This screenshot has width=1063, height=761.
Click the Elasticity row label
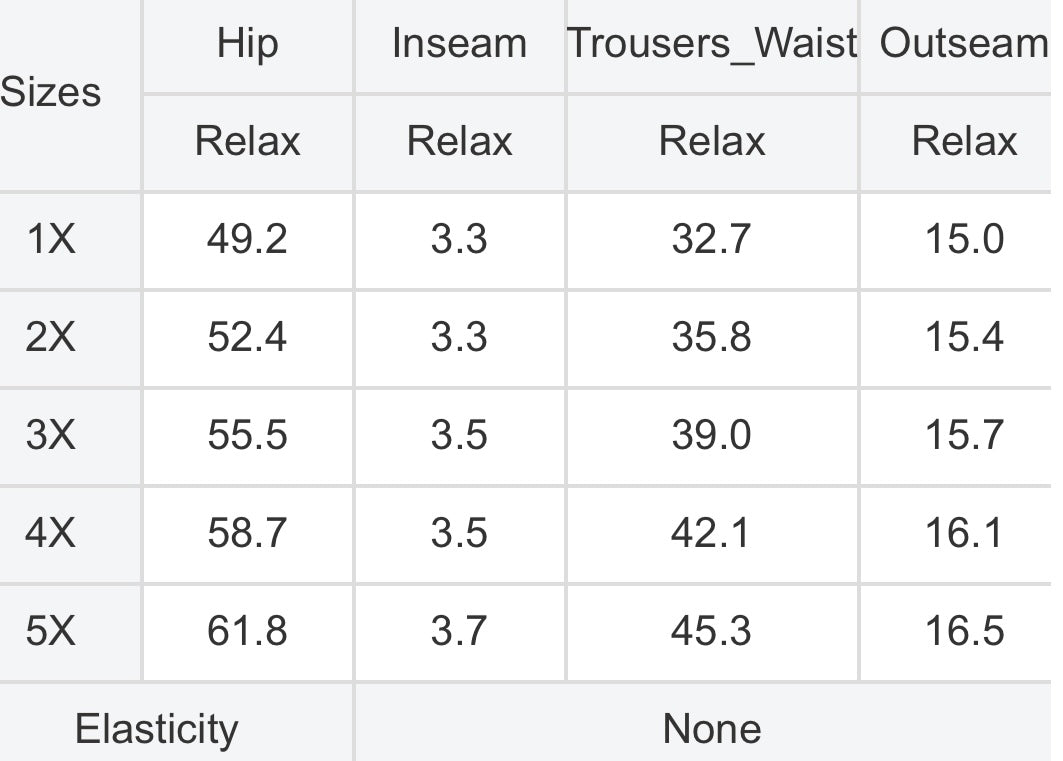pos(157,729)
